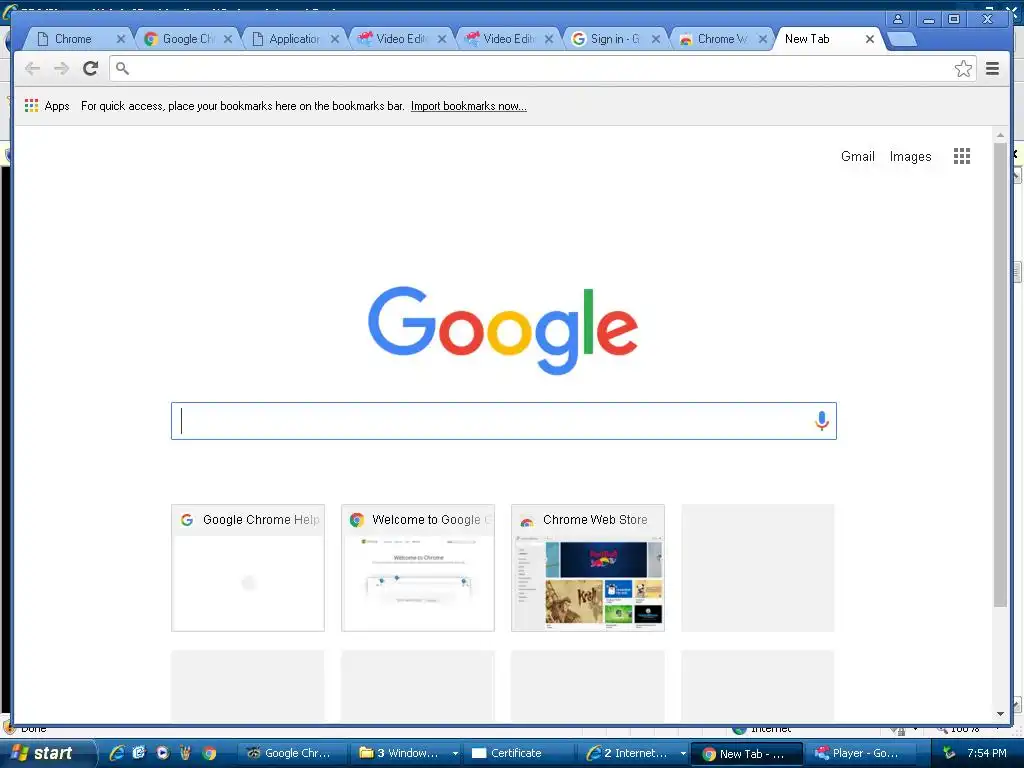Close the Sign in - Google tab
Image resolution: width=1024 pixels, height=768 pixels.
coord(656,39)
